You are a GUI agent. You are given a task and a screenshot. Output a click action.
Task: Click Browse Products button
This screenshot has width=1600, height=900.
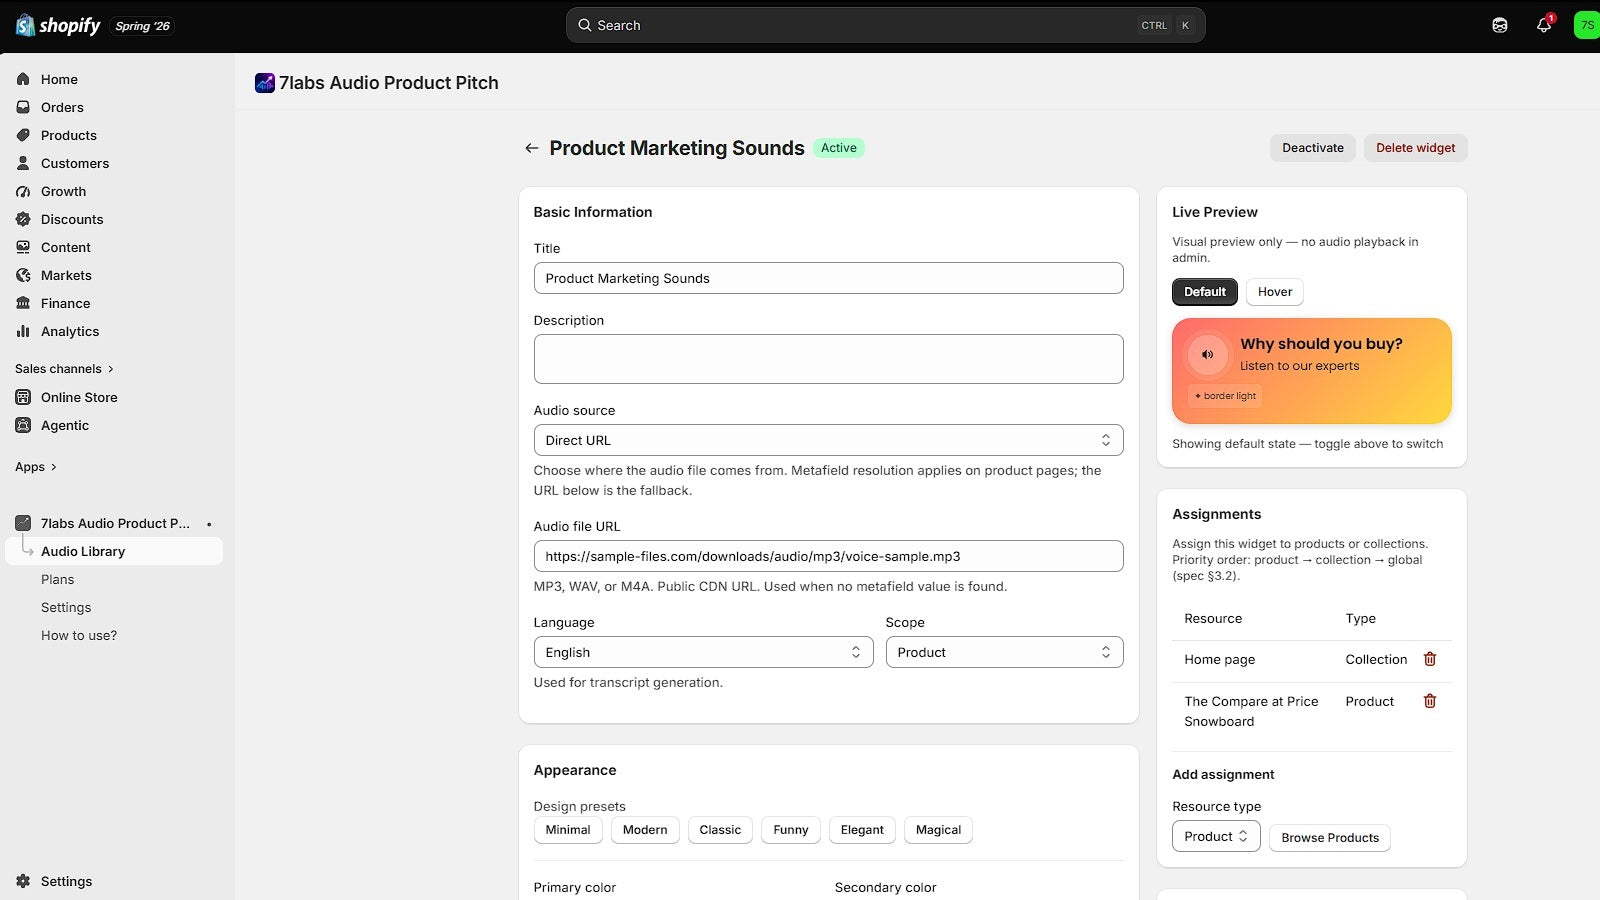click(1330, 838)
